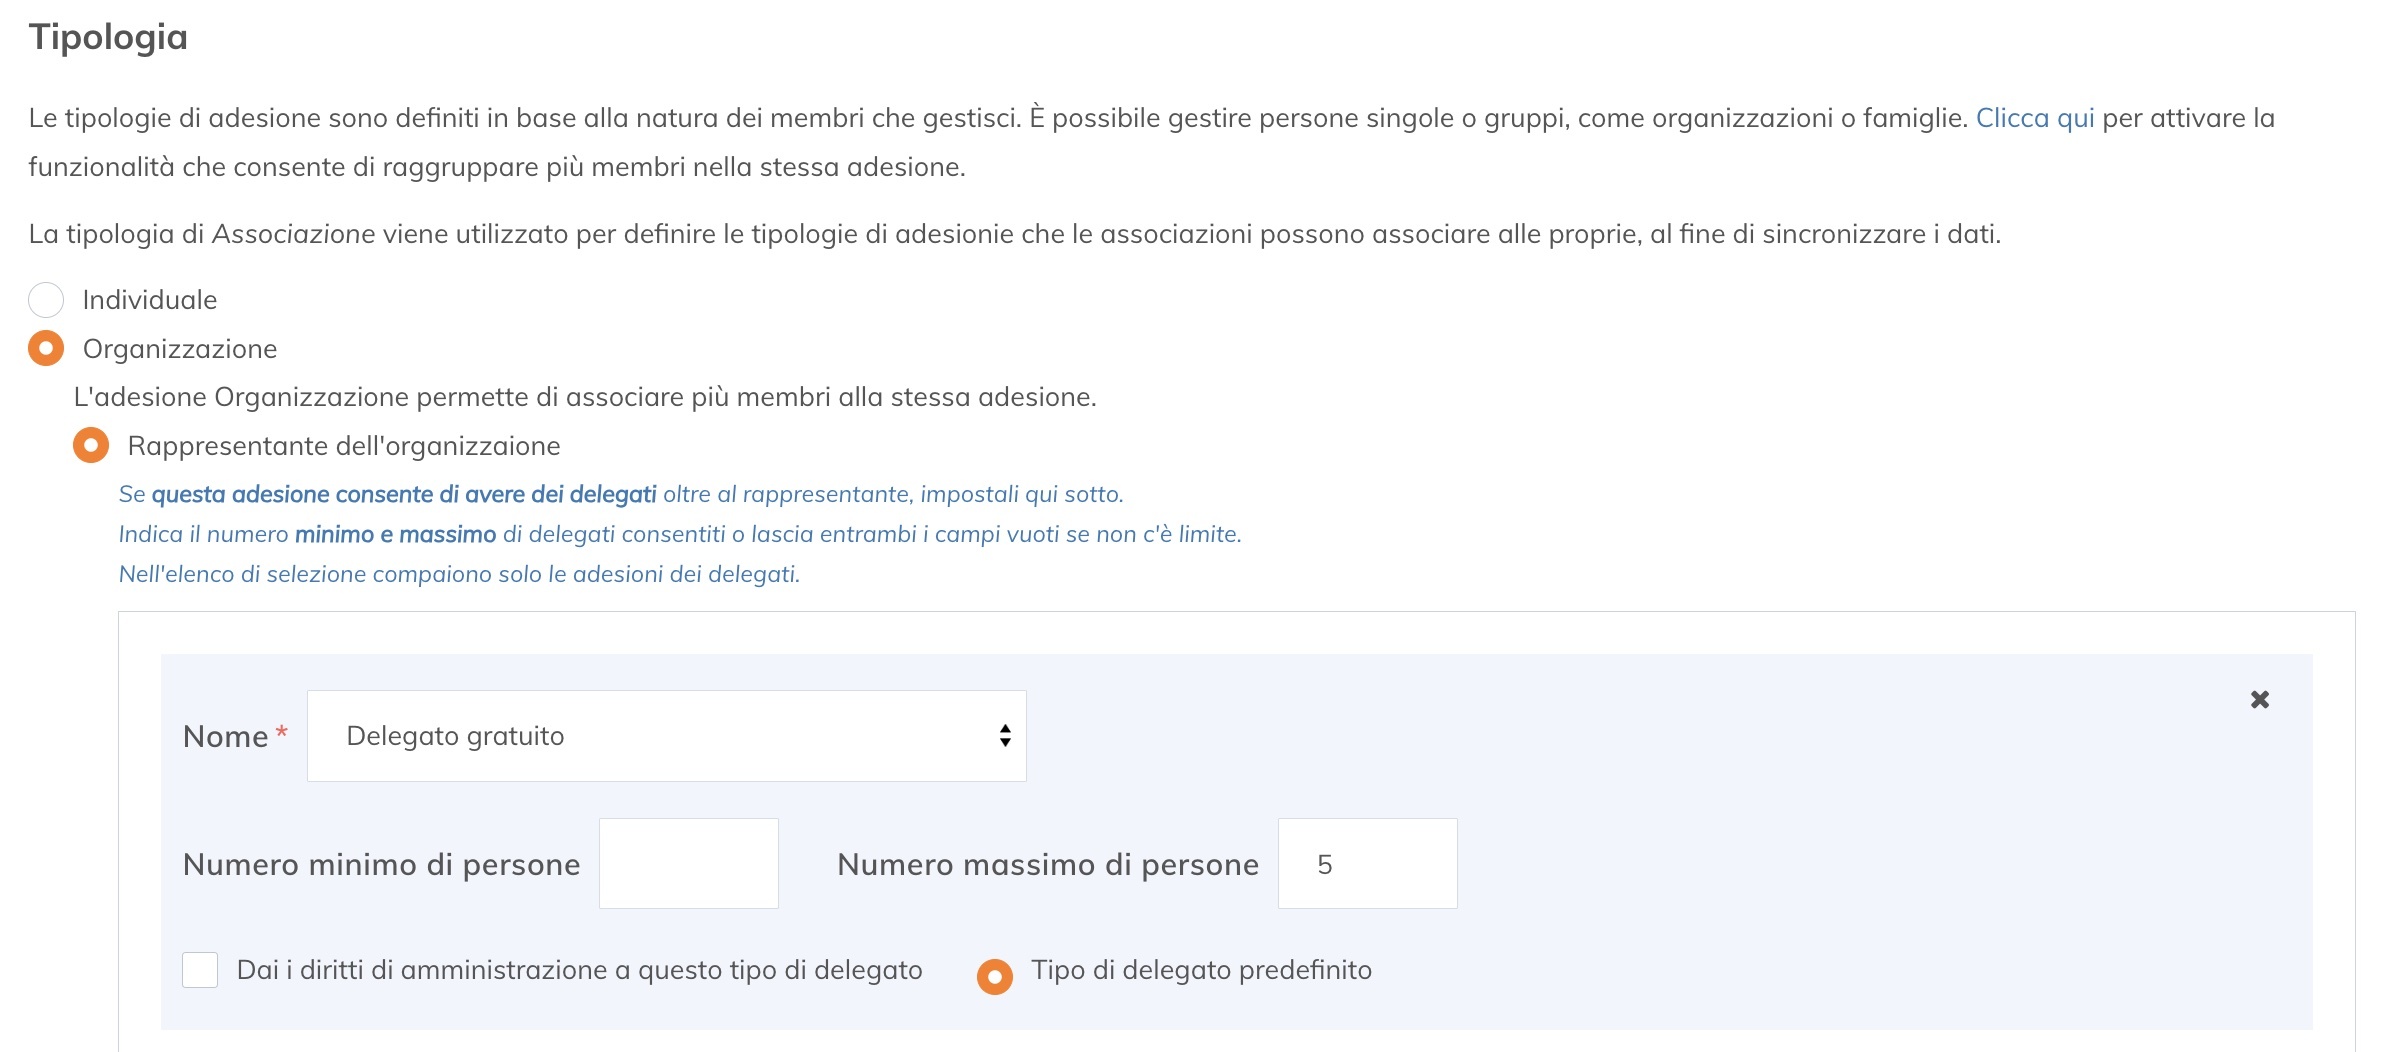Click the Numero minimo di persone label
The width and height of the screenshot is (2387, 1052).
[381, 864]
